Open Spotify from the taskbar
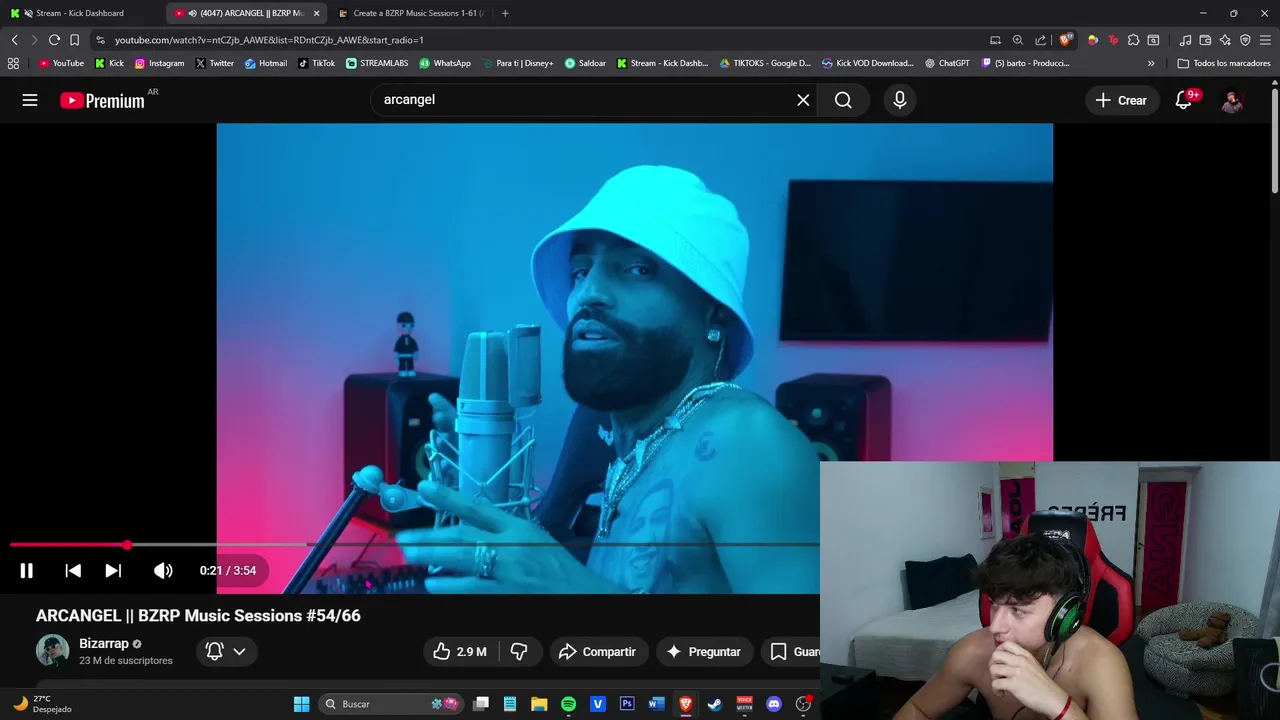Image resolution: width=1280 pixels, height=720 pixels. [x=569, y=704]
